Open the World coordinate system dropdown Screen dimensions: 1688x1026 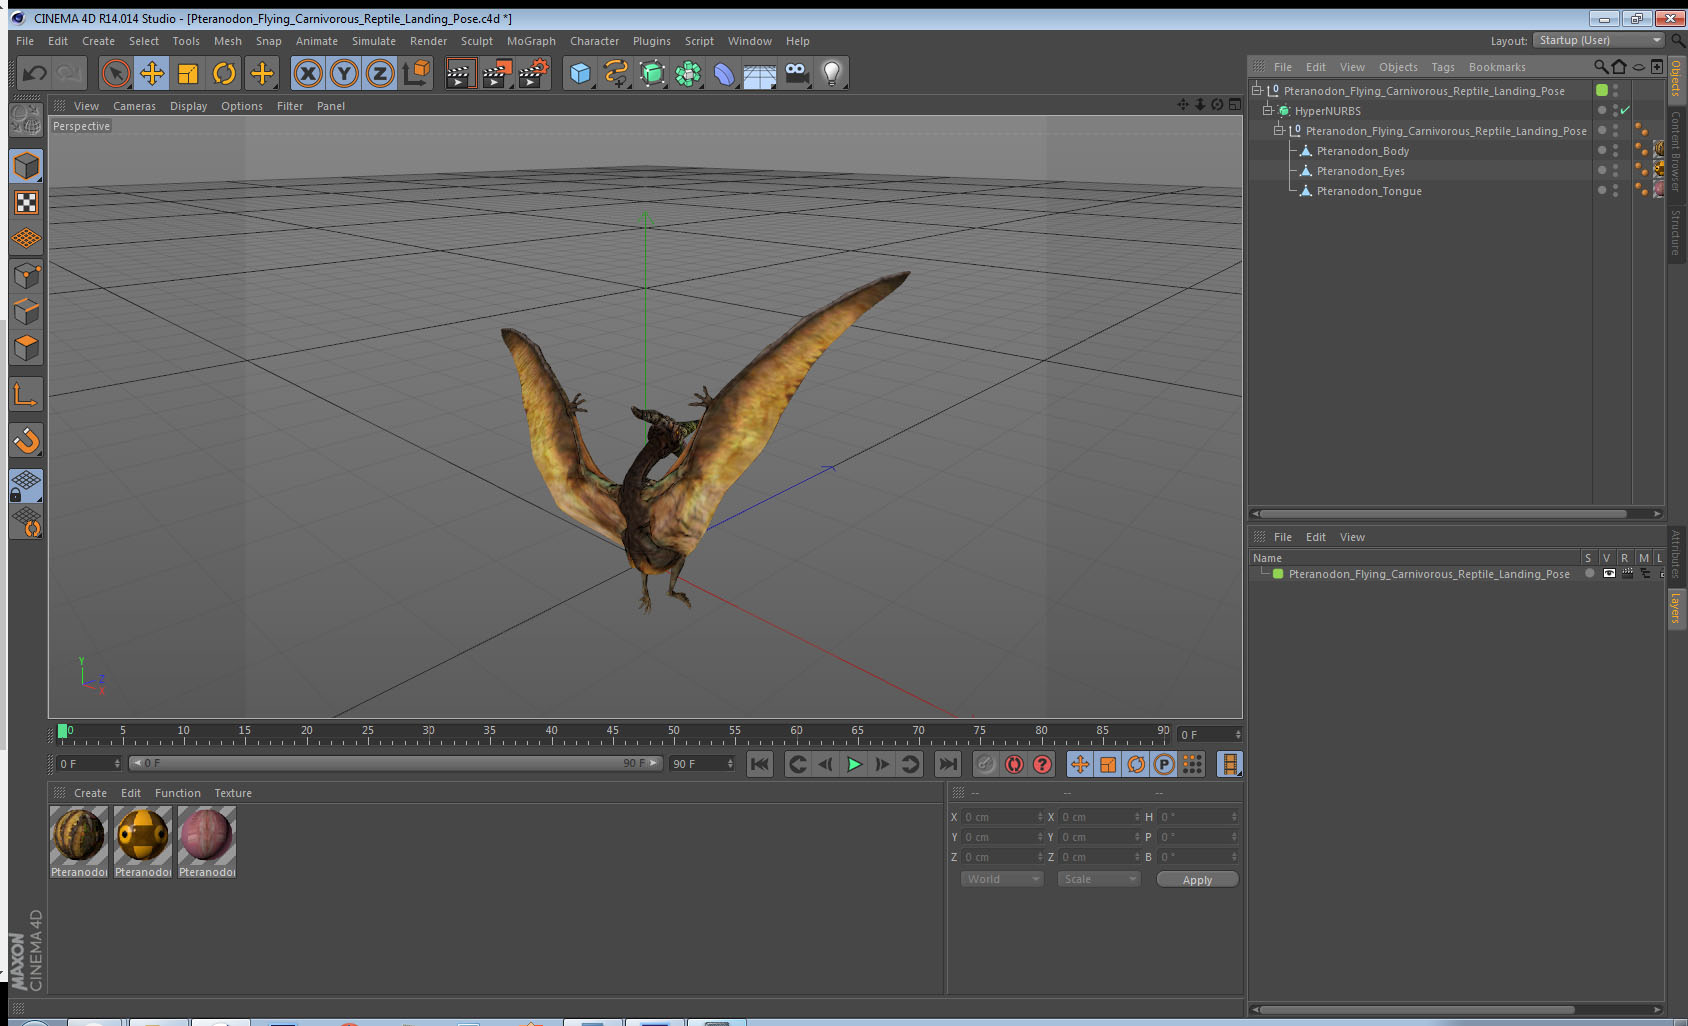point(1002,879)
